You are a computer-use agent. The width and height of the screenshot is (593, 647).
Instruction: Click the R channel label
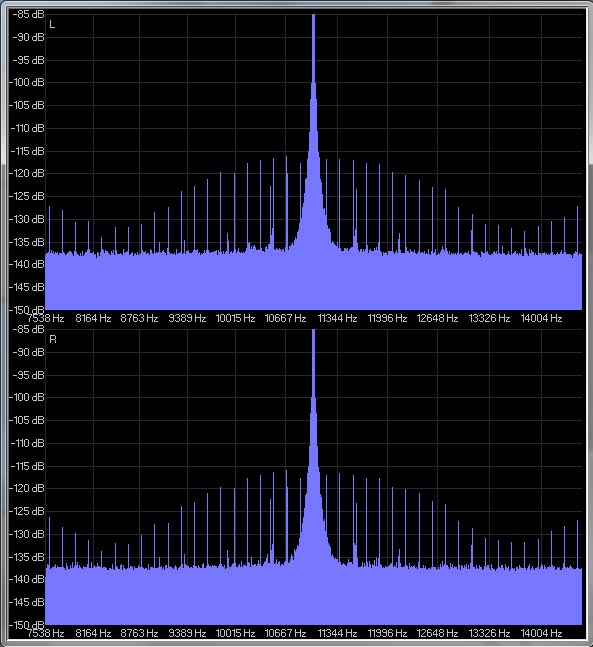coord(53,339)
